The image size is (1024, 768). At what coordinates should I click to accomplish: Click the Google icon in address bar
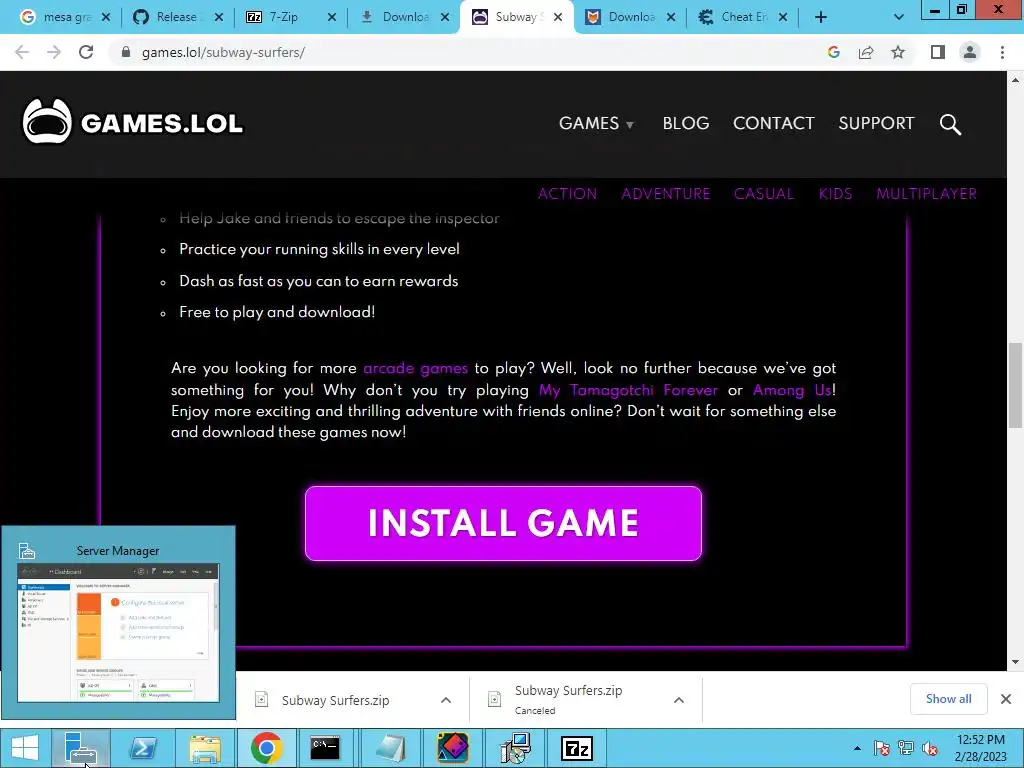tap(833, 52)
